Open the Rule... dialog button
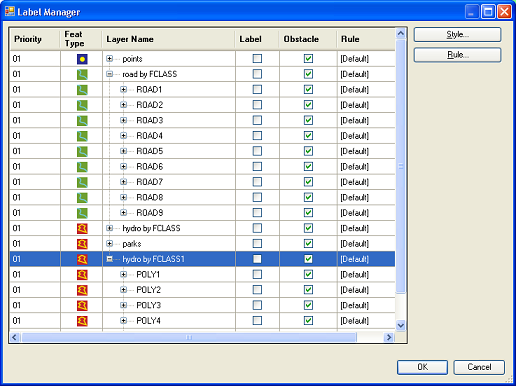This screenshot has width=516, height=386. click(x=457, y=55)
